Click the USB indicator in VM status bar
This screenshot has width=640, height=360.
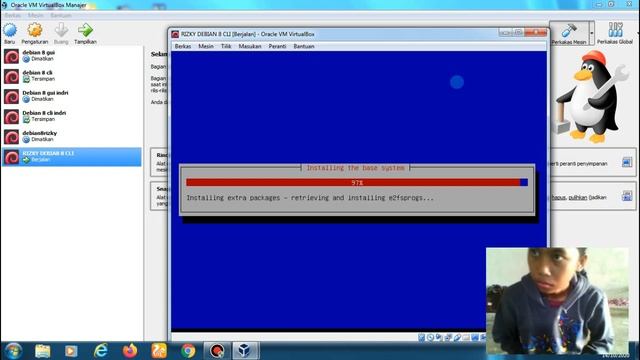457,337
